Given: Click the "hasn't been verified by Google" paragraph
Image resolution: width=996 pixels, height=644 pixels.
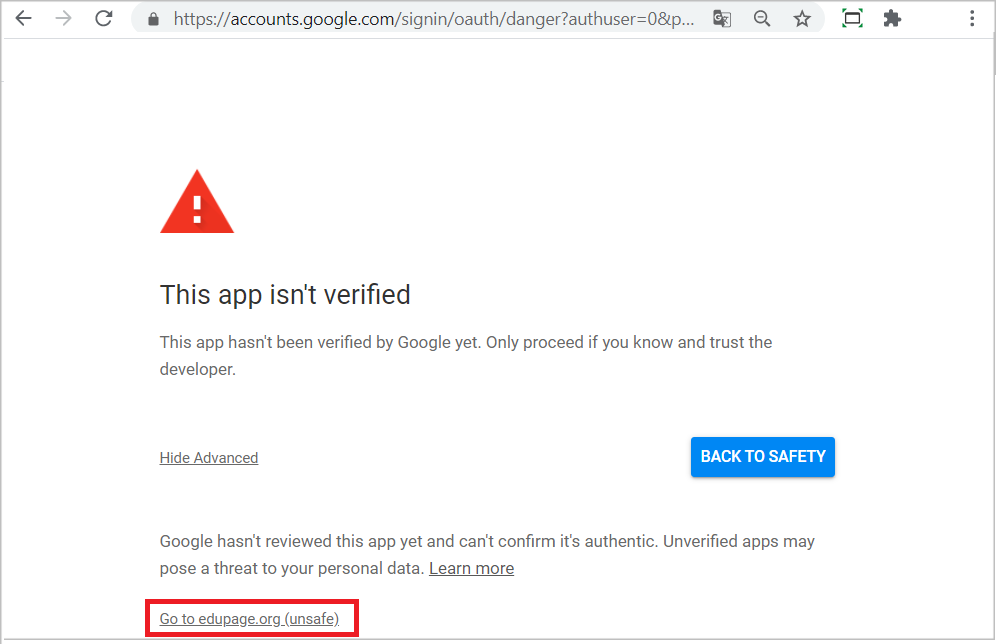Looking at the screenshot, I should [466, 356].
